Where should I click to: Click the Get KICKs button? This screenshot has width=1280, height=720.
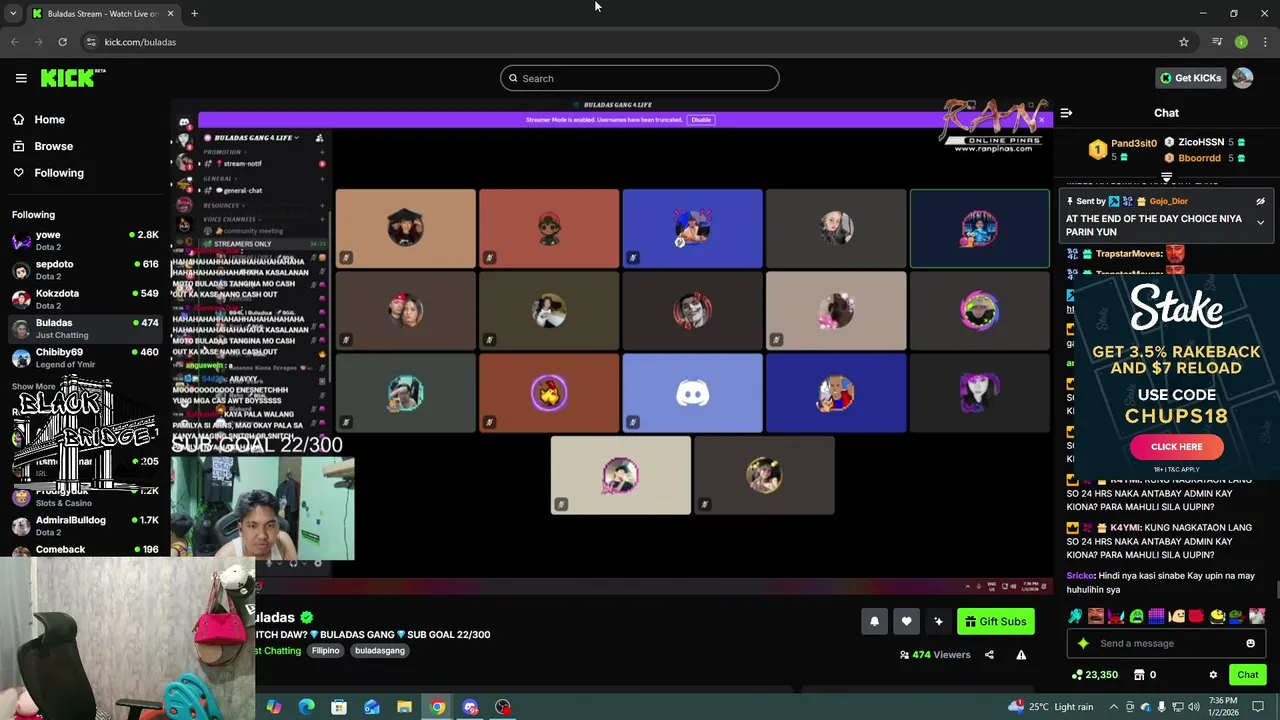(x=1190, y=78)
